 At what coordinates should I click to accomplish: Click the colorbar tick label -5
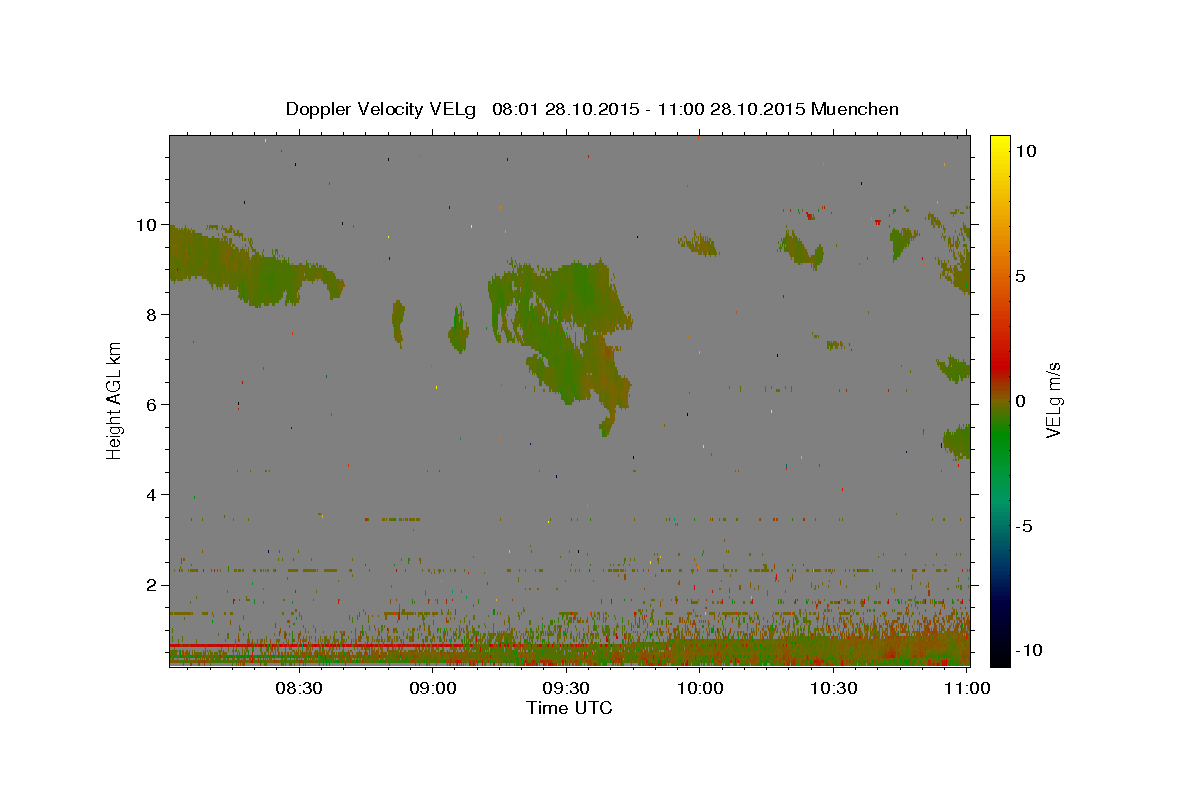pyautogui.click(x=1023, y=526)
